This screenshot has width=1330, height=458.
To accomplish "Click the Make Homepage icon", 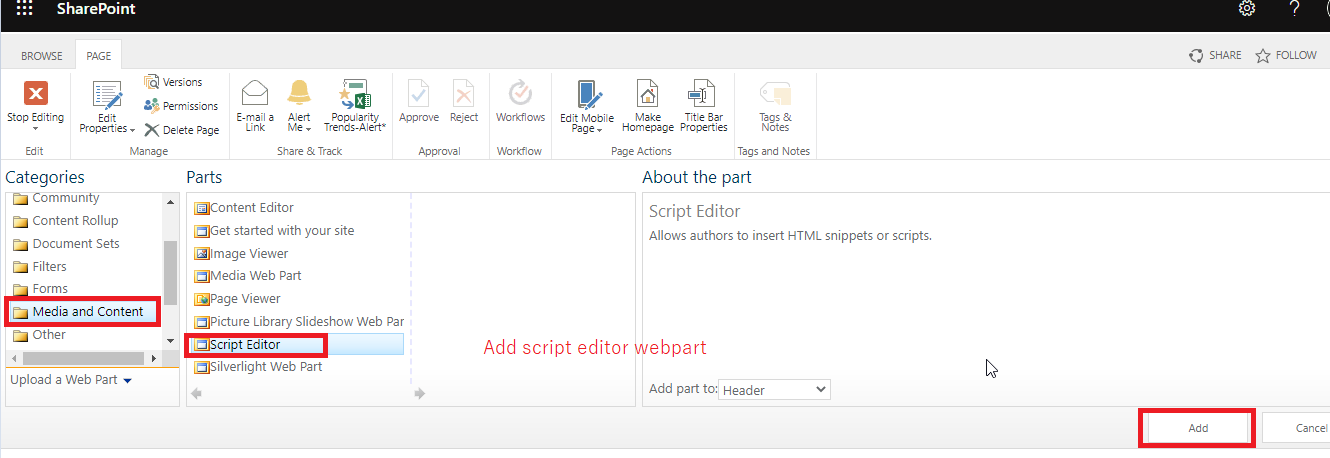I will click(x=648, y=94).
